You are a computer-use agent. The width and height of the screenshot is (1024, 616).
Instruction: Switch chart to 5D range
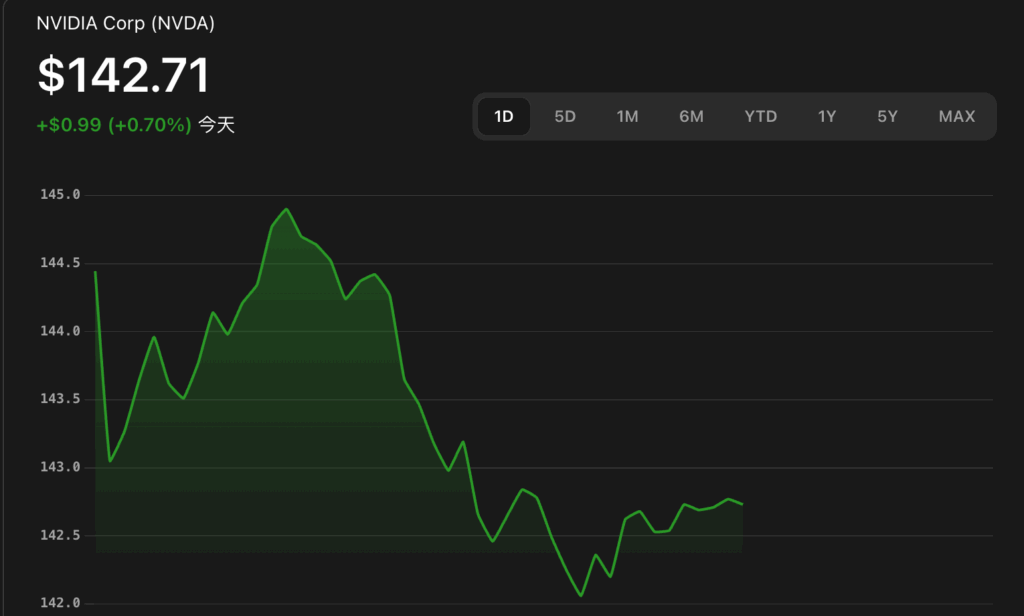click(x=565, y=116)
